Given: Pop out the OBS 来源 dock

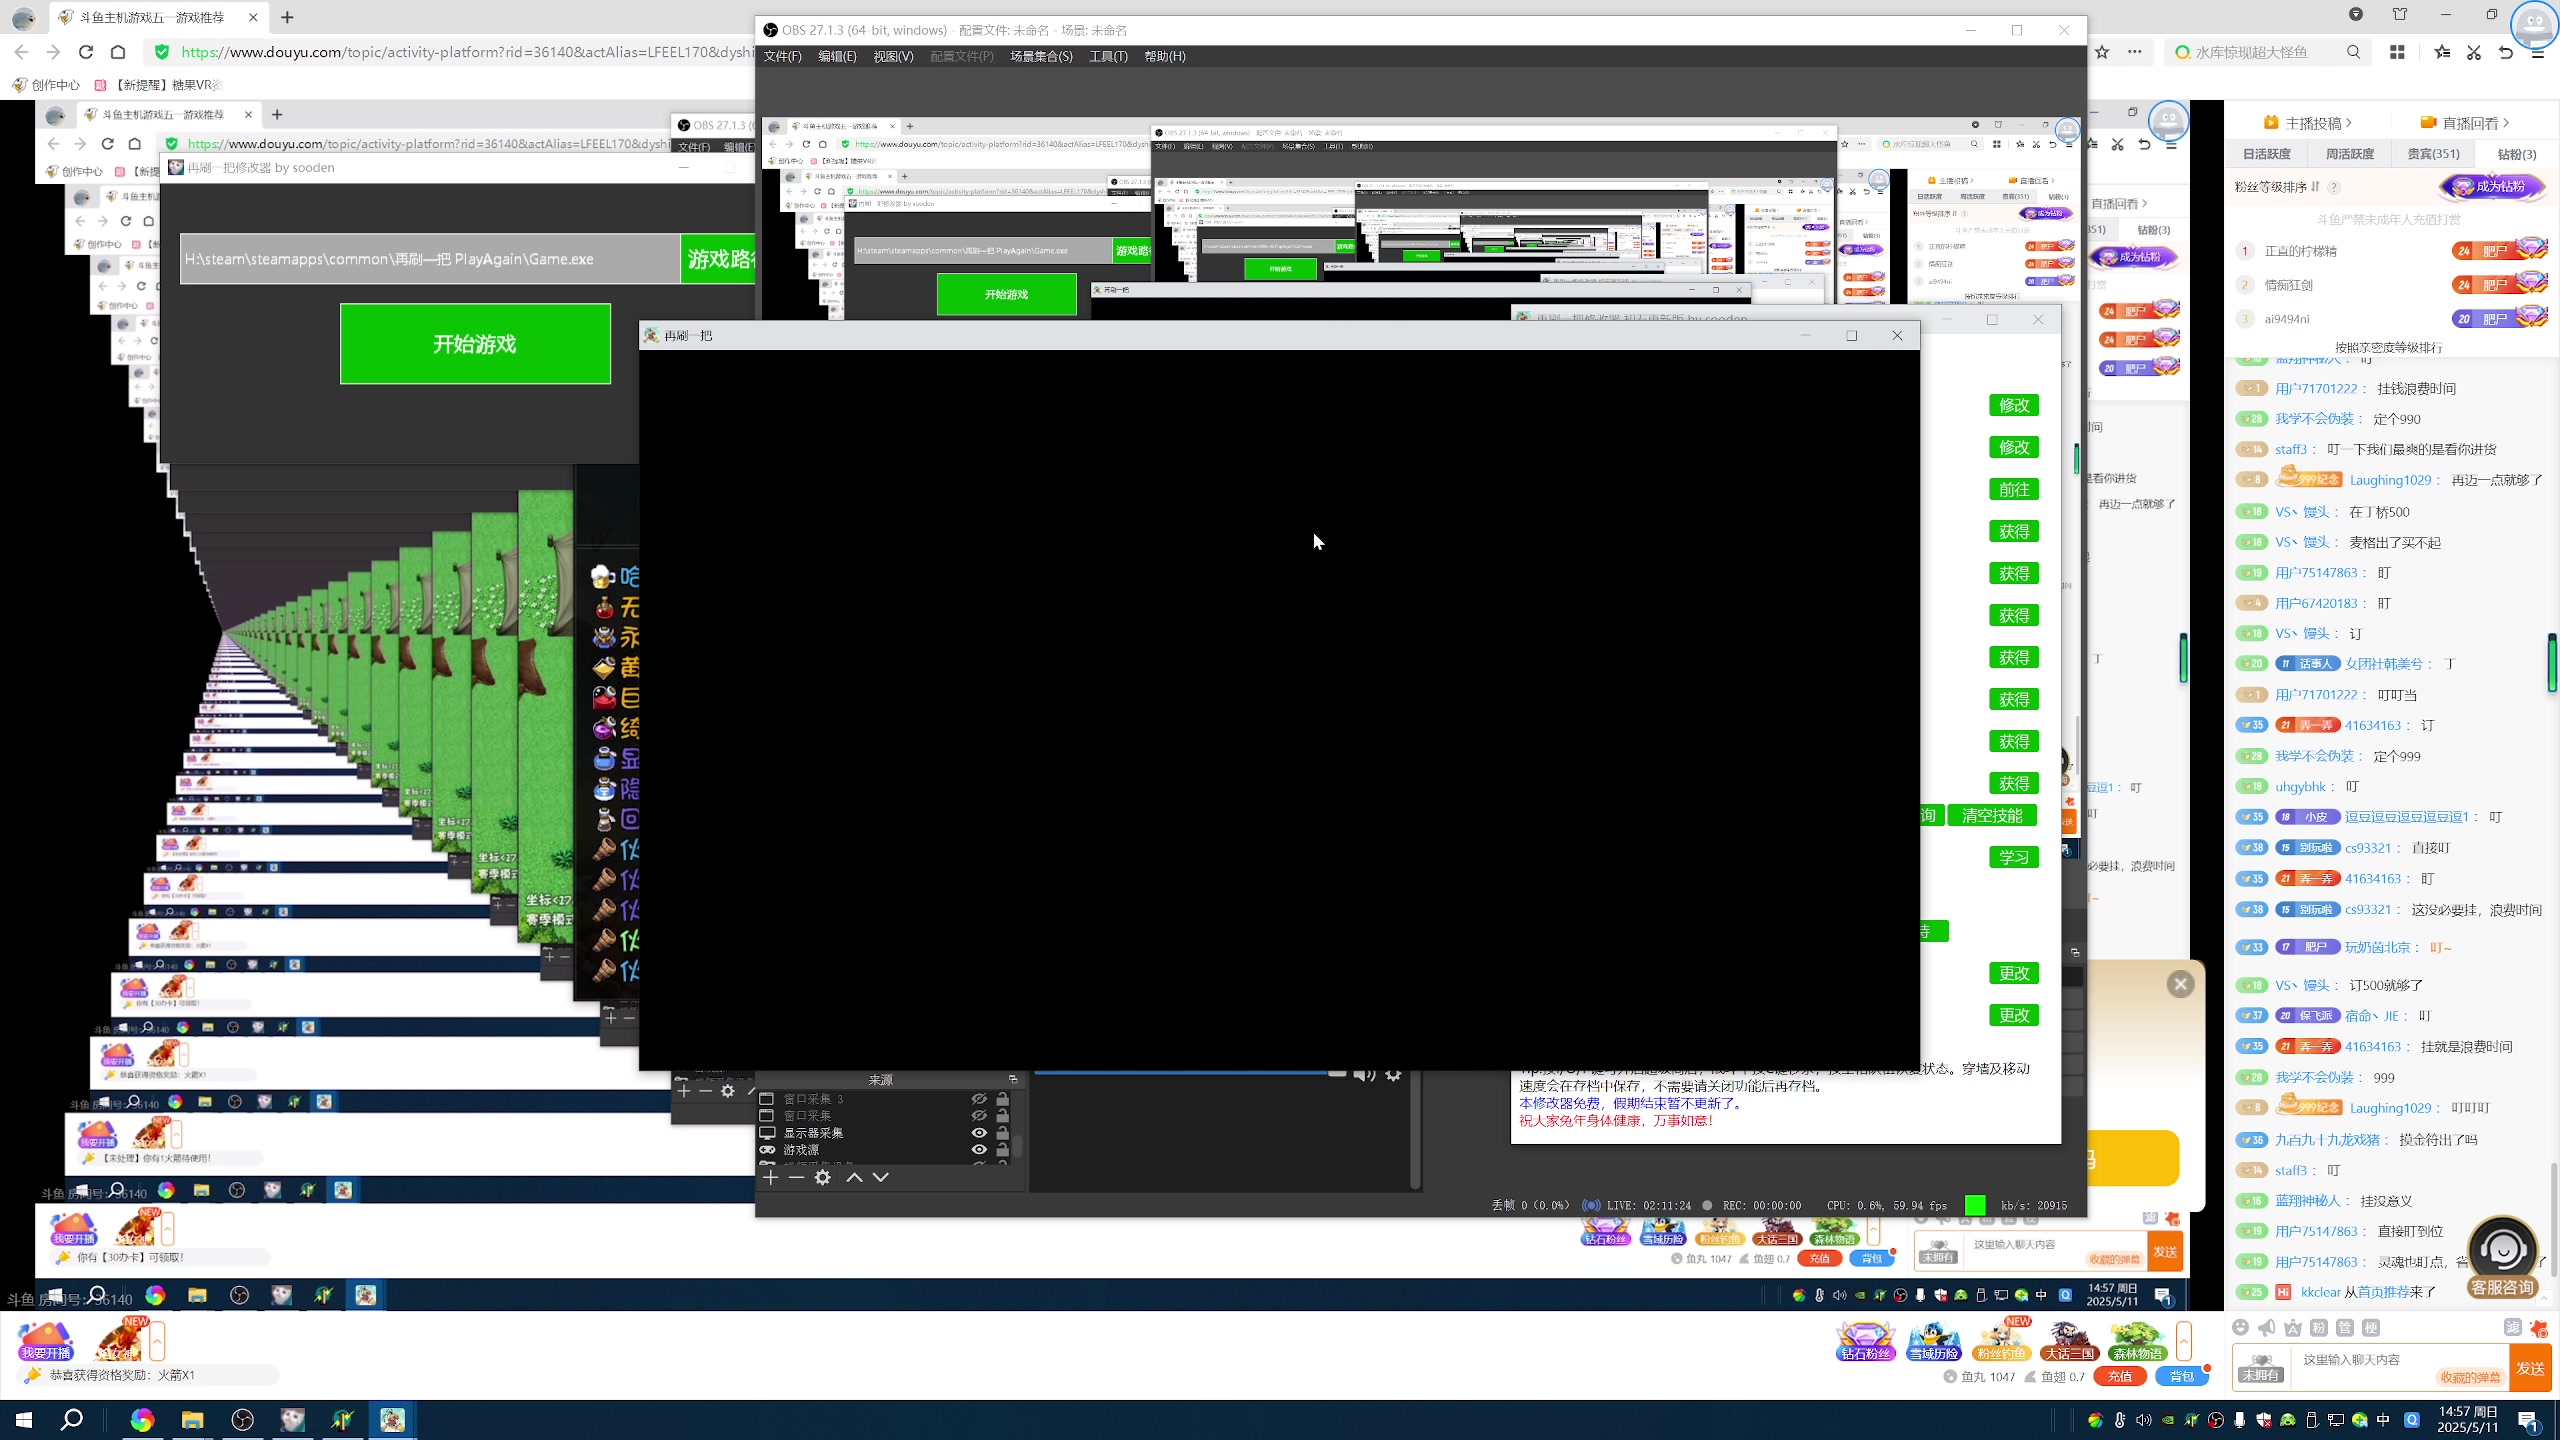Looking at the screenshot, I should tap(1013, 1079).
